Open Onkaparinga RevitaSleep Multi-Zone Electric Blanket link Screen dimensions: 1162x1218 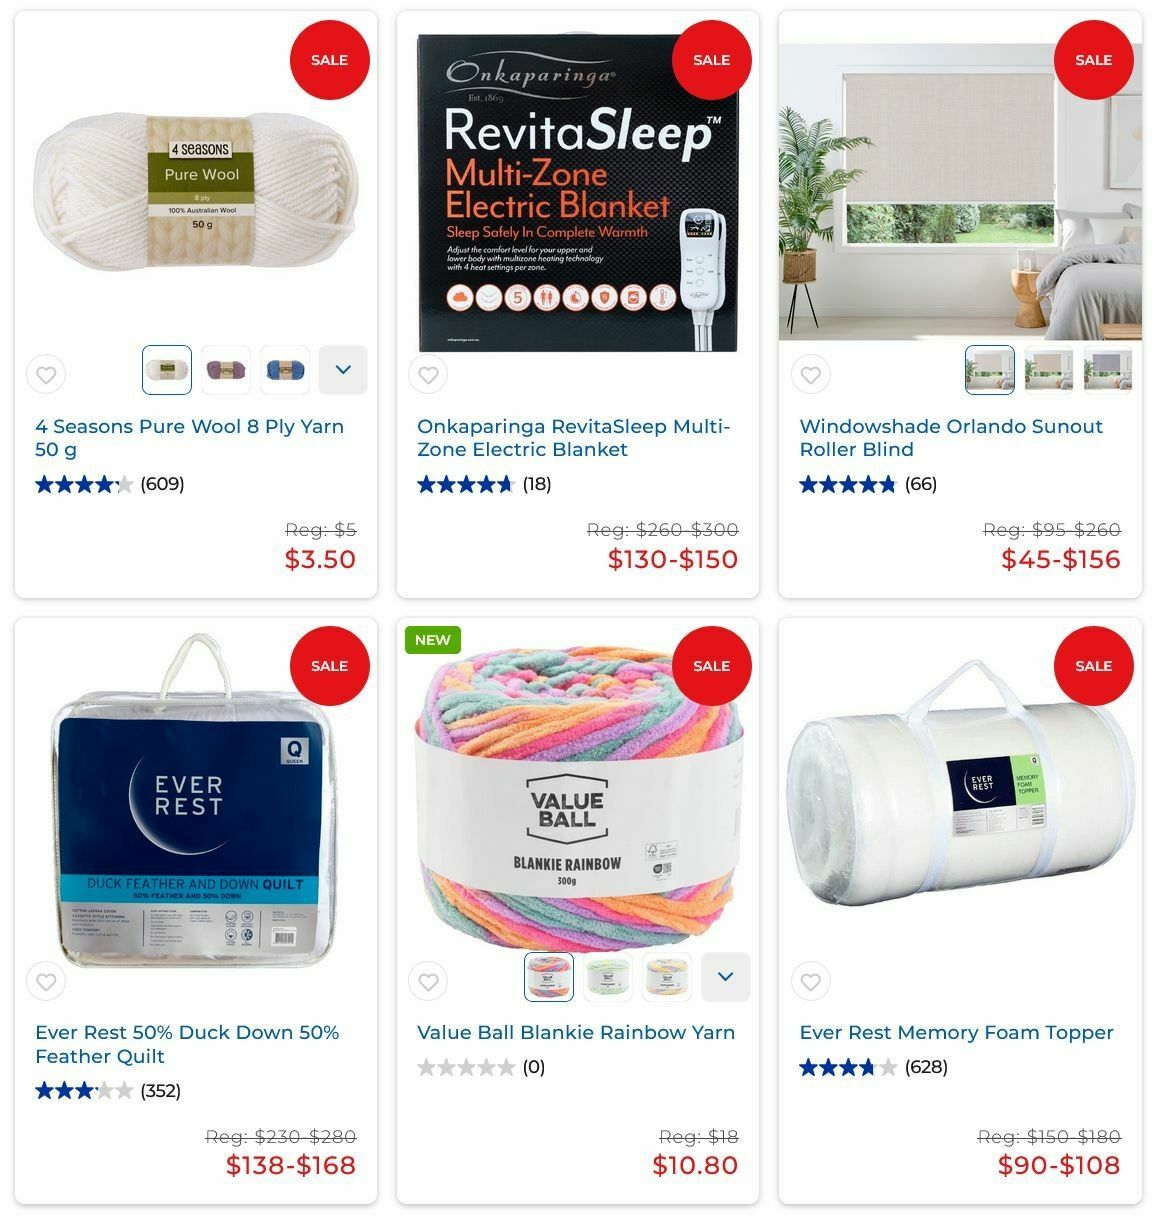tap(573, 438)
